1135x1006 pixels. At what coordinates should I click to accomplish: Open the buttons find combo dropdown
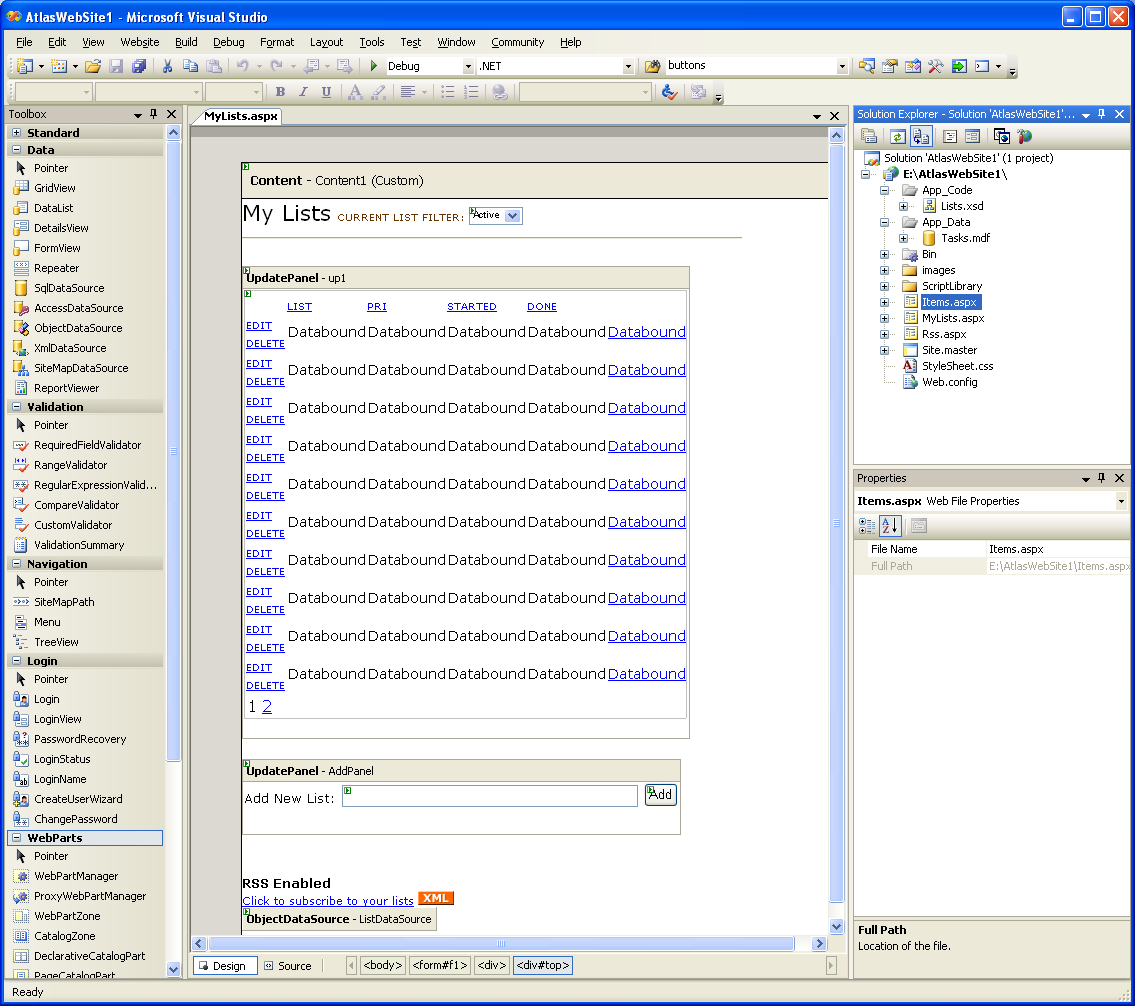tap(841, 67)
